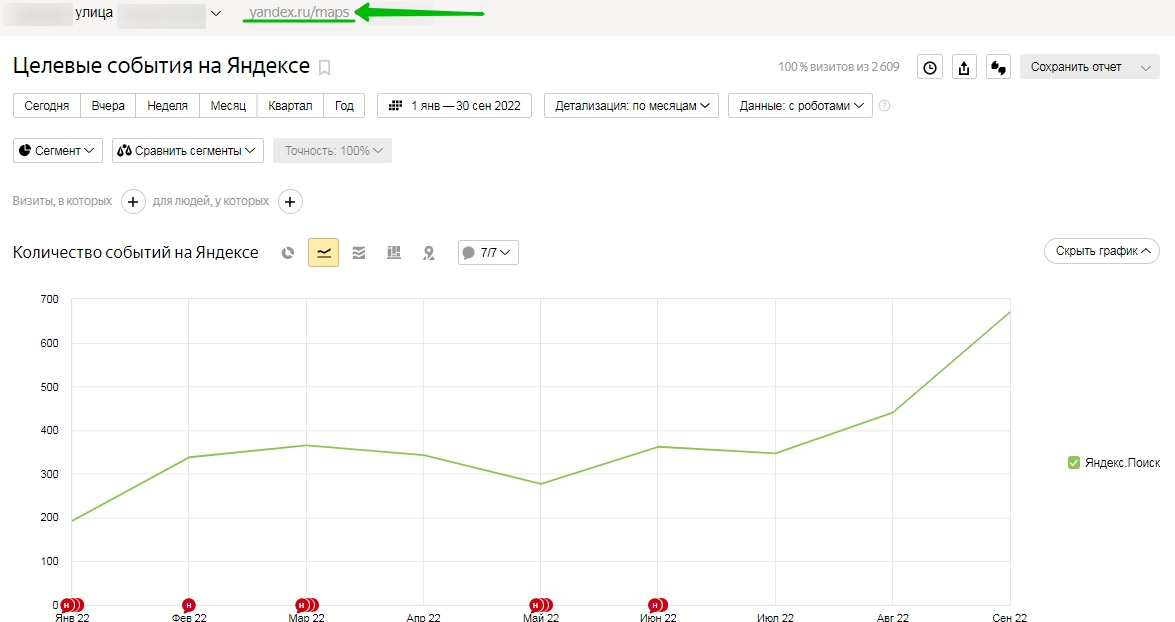Open the Сравнить сегменты dropdown
The height and width of the screenshot is (622, 1175).
click(187, 151)
